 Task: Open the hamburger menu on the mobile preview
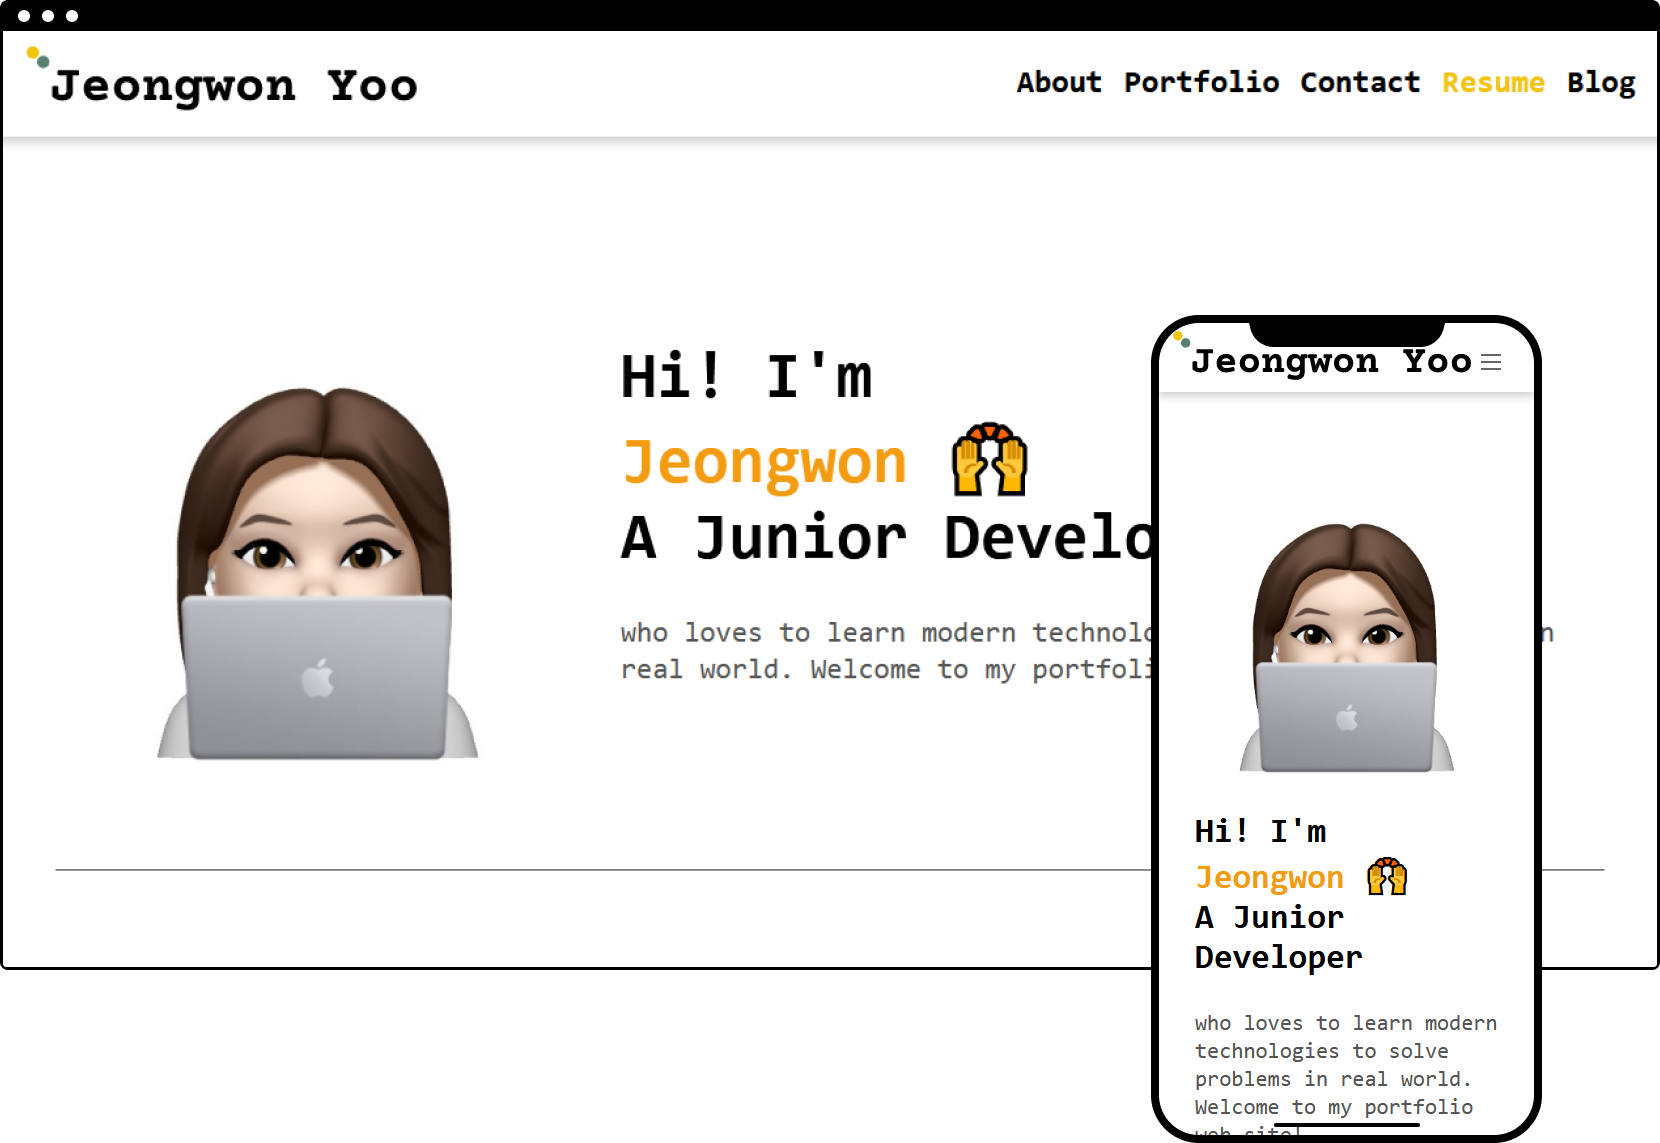(1491, 362)
